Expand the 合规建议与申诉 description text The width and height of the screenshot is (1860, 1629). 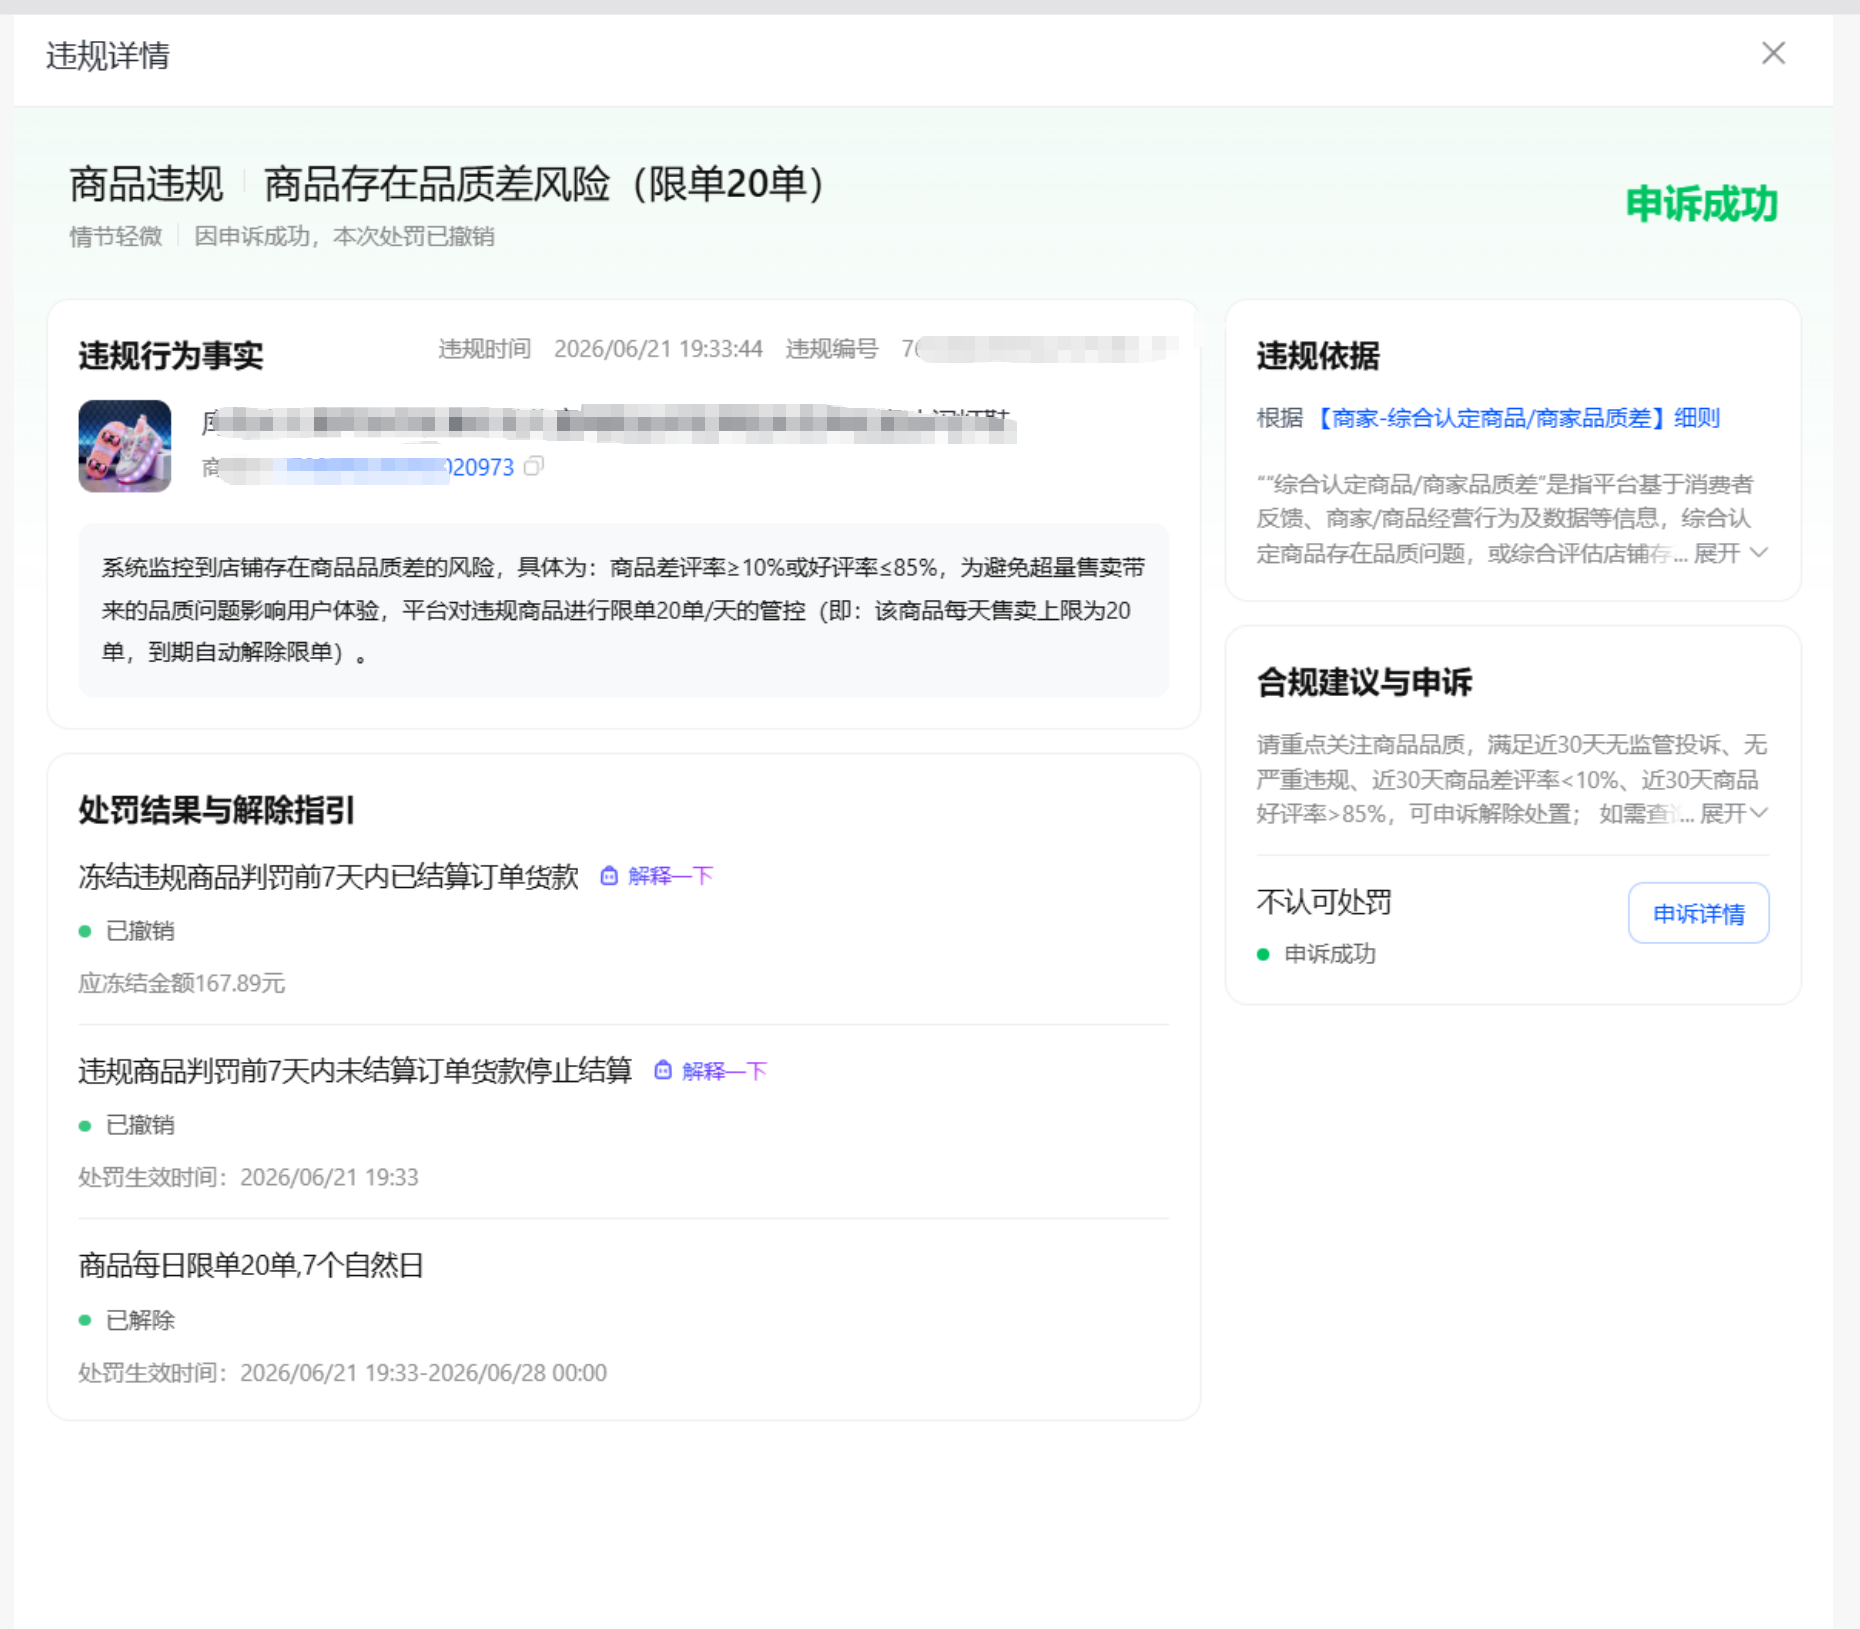pyautogui.click(x=1733, y=813)
